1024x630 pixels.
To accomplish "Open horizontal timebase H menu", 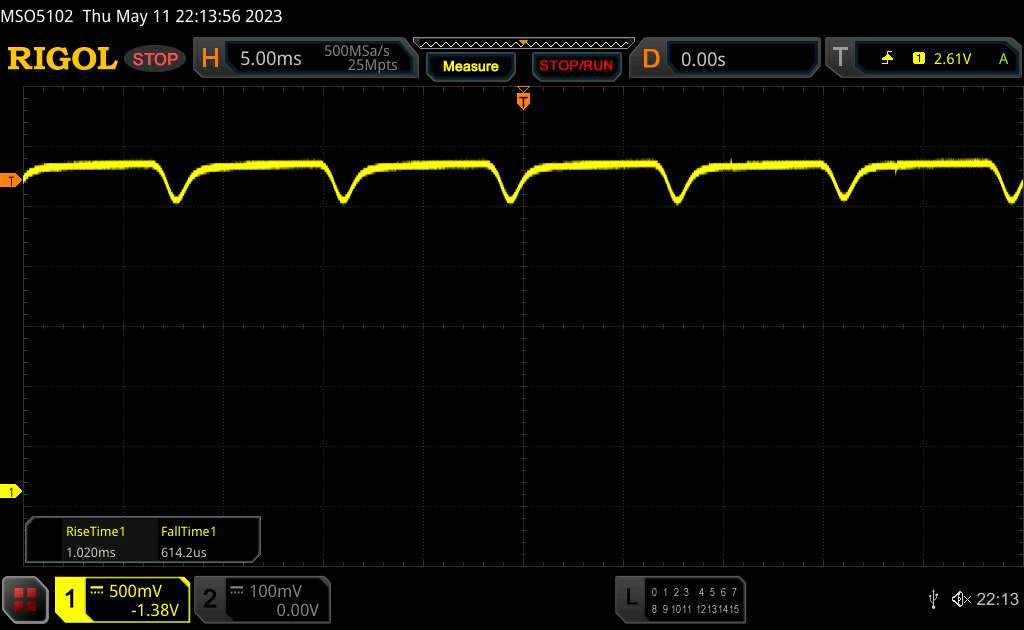I will click(x=210, y=59).
